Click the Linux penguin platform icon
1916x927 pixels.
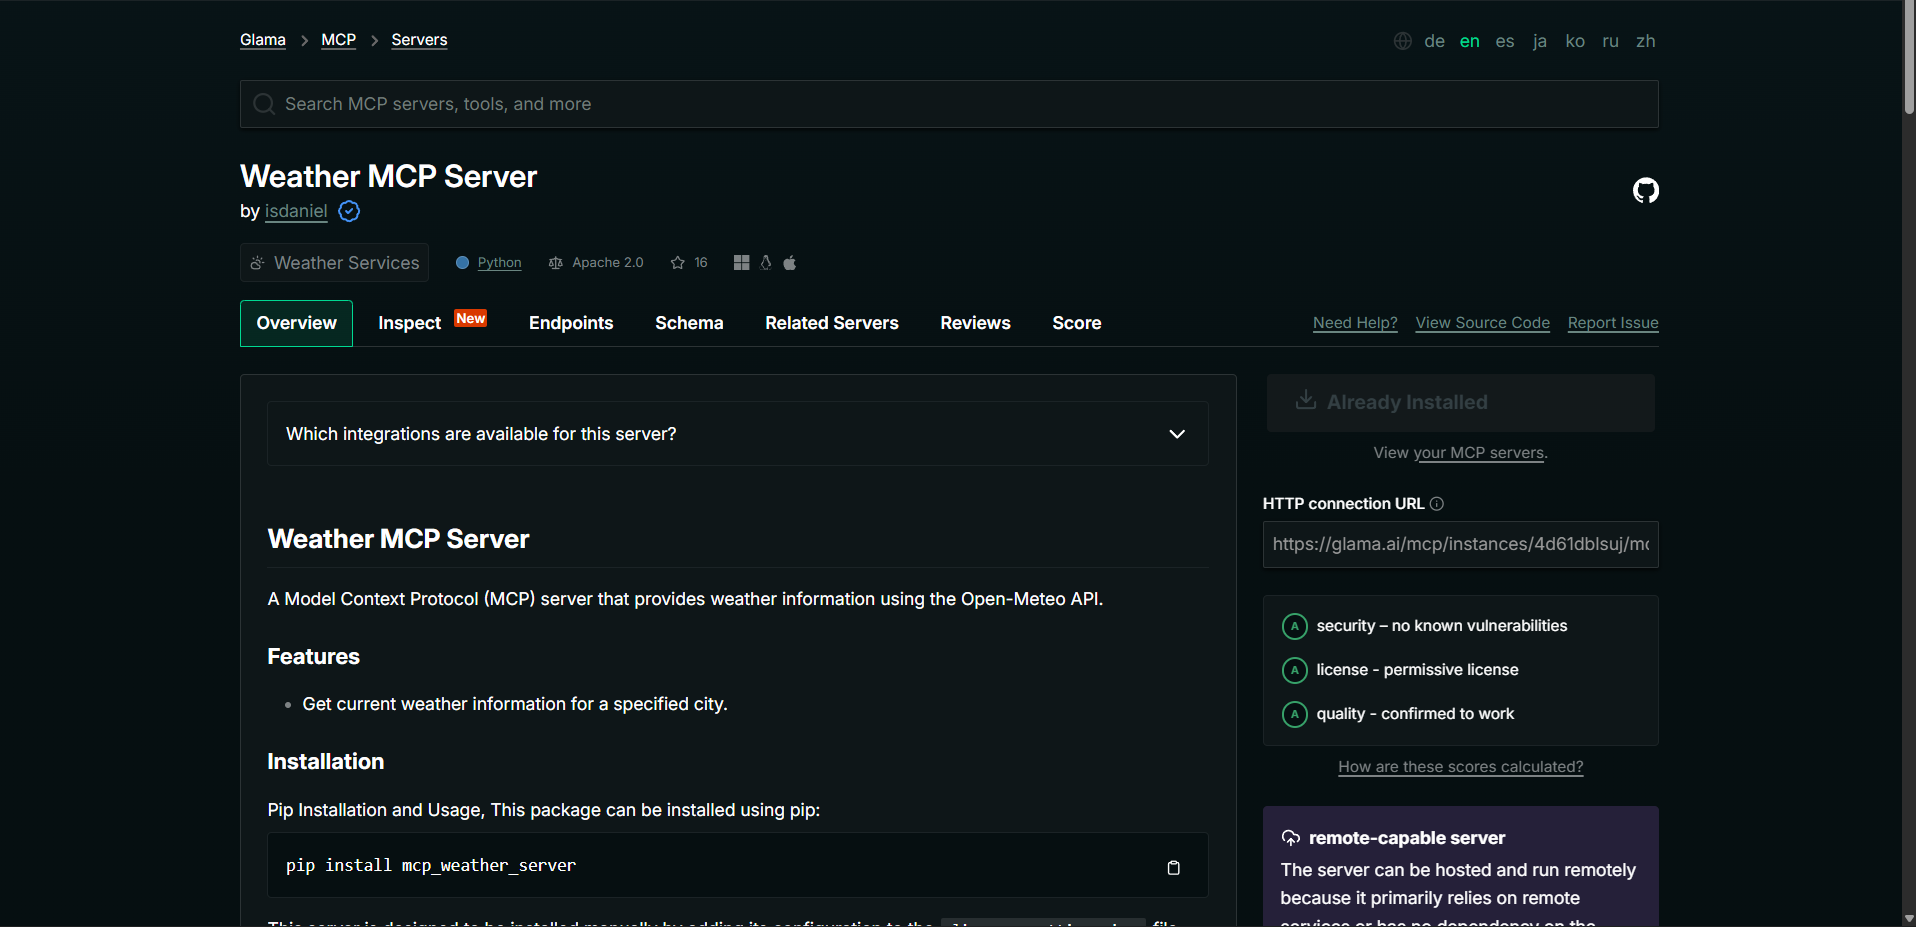click(766, 263)
